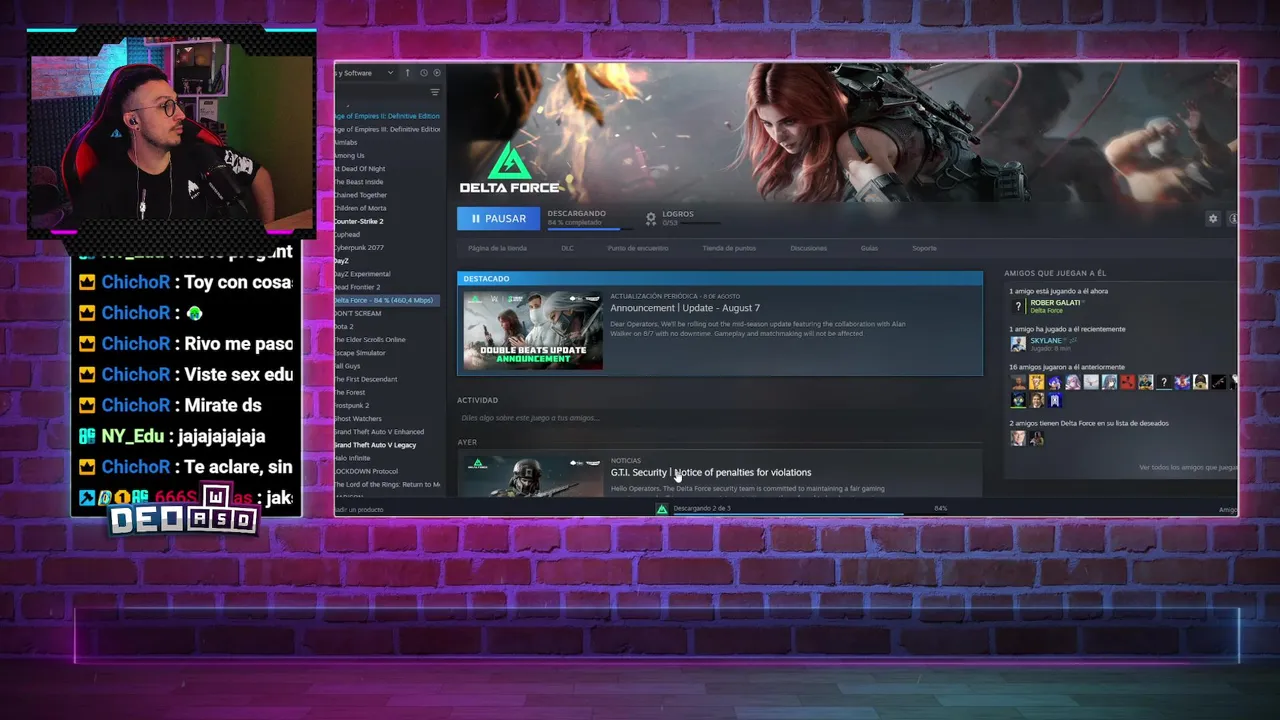The height and width of the screenshot is (720, 1280).
Task: Open the Tienda de puntos tab
Action: point(729,248)
